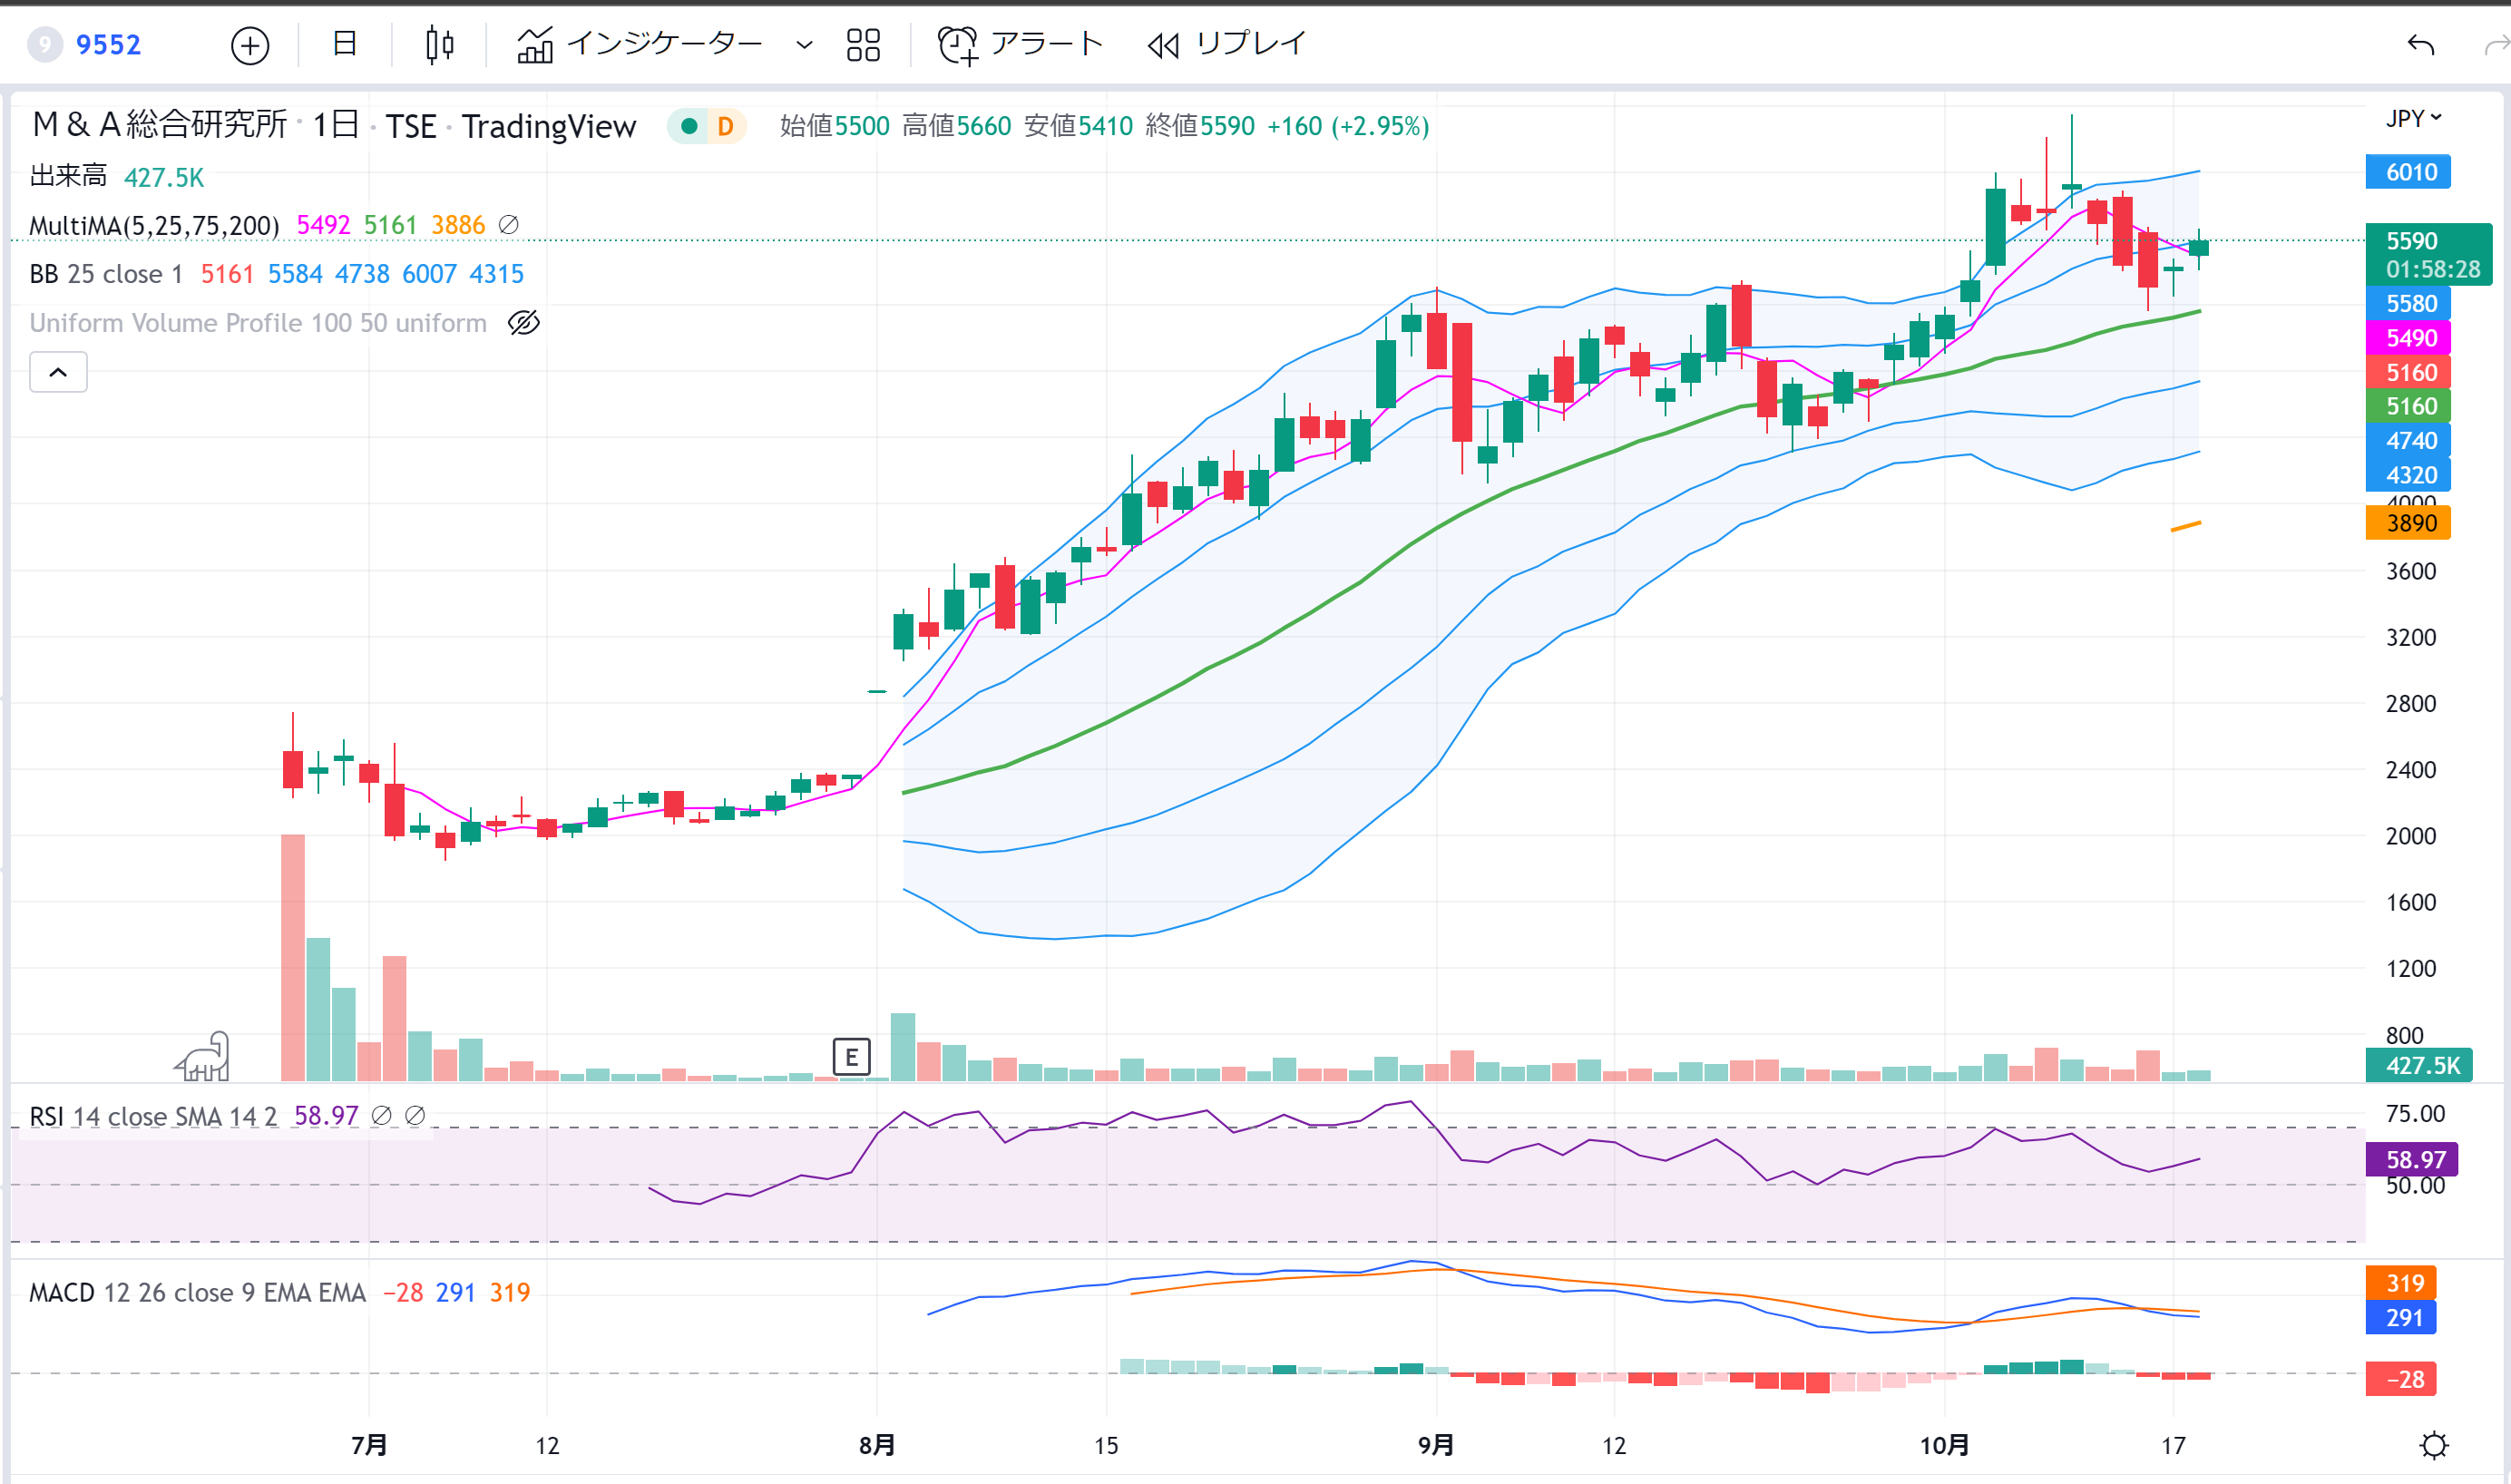Click the 6010 price label on scale
Viewport: 2511px width, 1484px height.
point(2409,172)
